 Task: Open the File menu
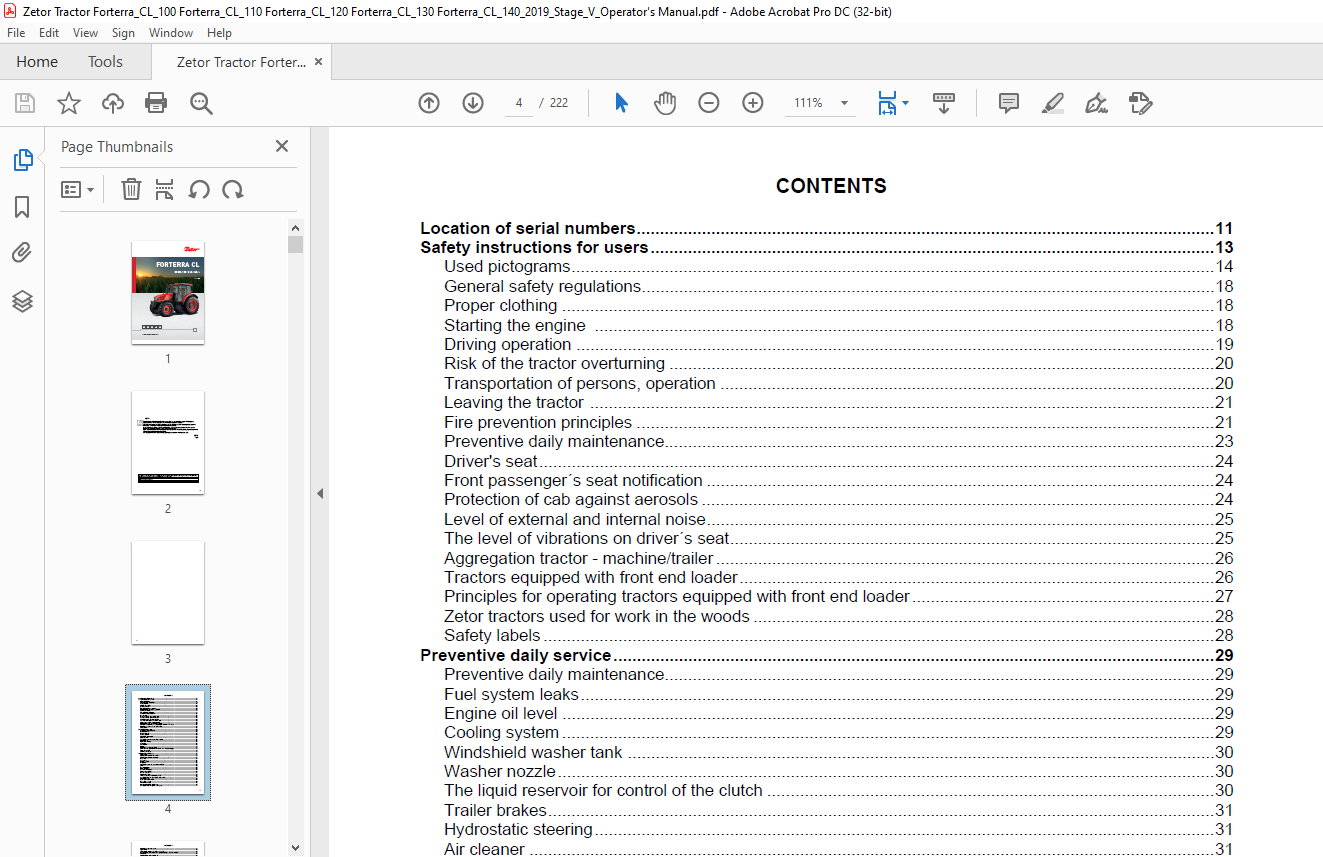pos(16,33)
